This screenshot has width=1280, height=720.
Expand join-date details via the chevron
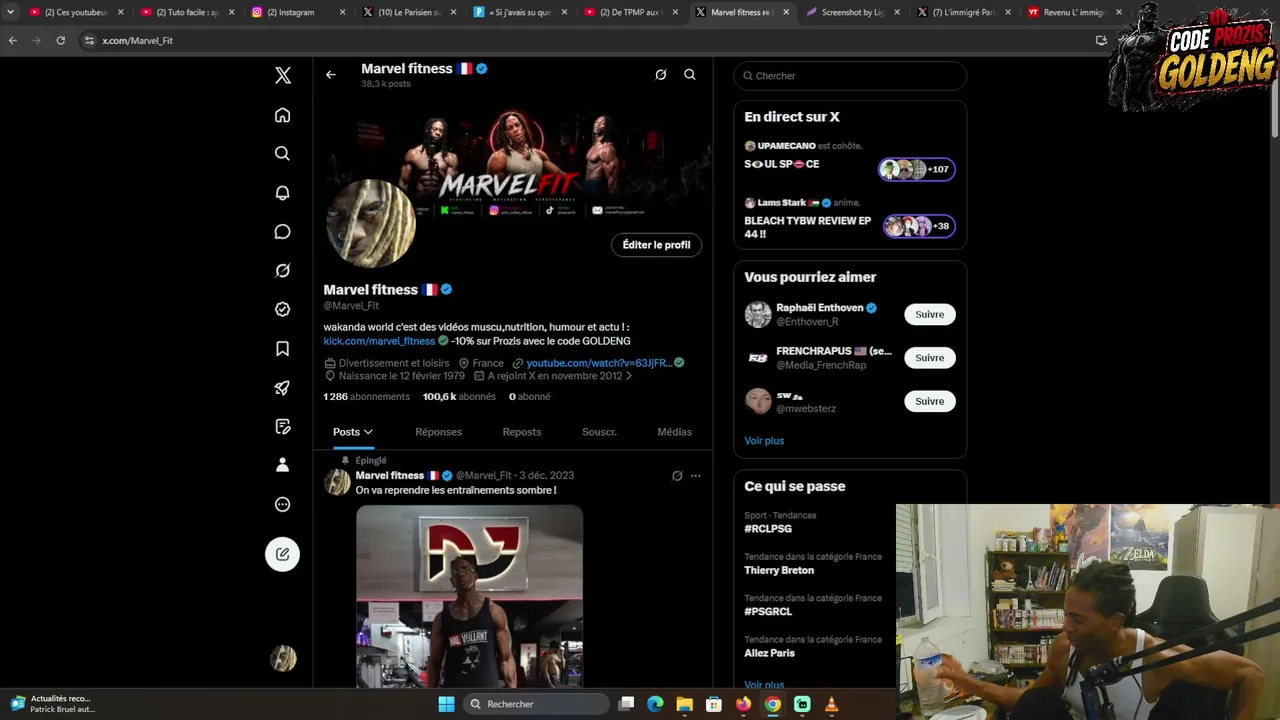coord(629,376)
